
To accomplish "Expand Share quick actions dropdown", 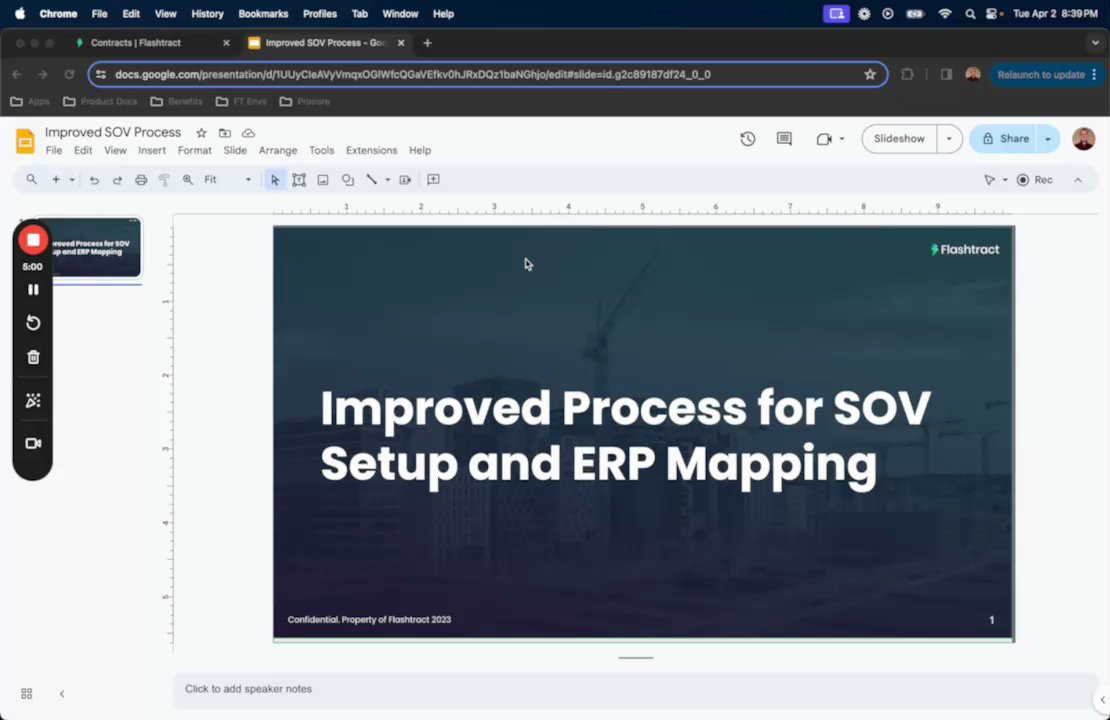I will tap(1048, 139).
